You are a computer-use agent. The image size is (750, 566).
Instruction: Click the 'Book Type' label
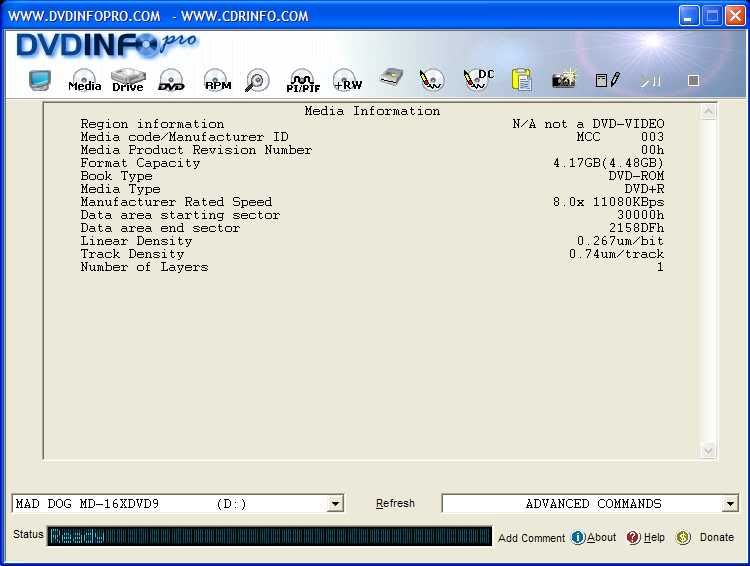coord(116,176)
